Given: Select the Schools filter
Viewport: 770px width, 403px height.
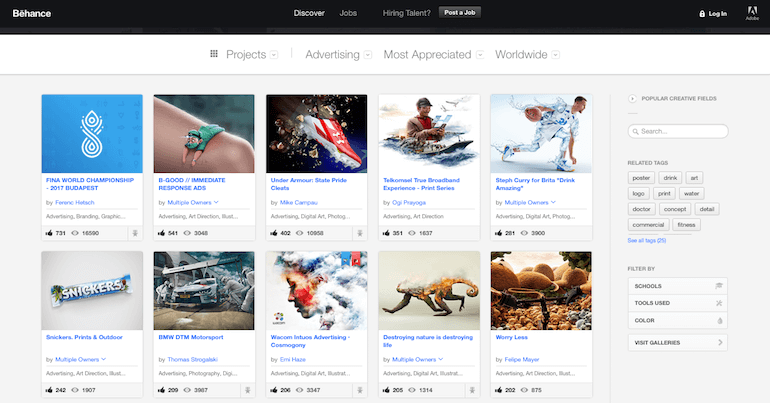Looking at the screenshot, I should click(x=677, y=286).
